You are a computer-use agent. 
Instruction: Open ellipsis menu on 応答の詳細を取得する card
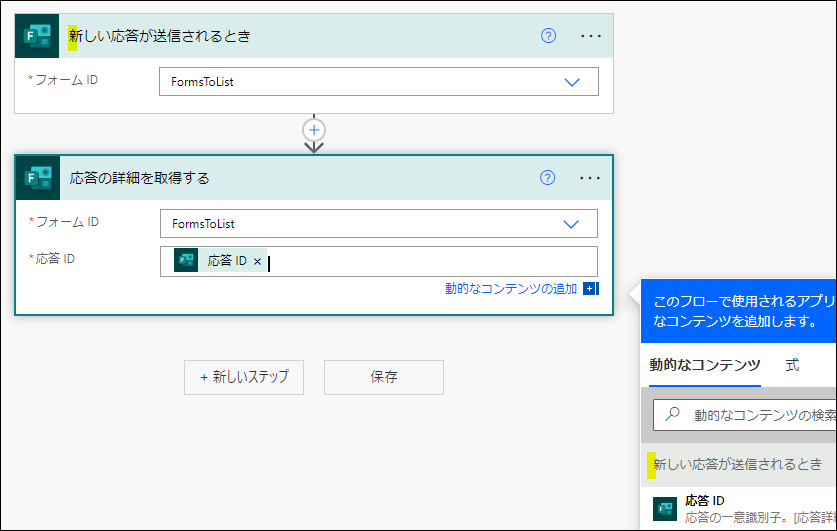pyautogui.click(x=590, y=178)
